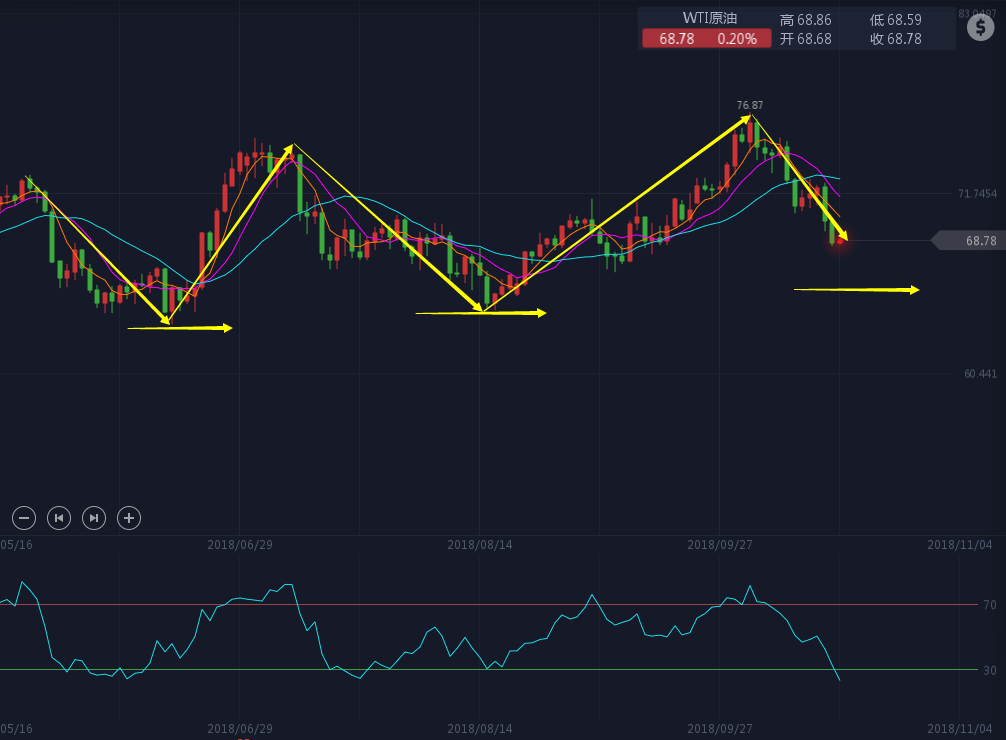
Task: Zoom in with the plus button
Action: [x=128, y=518]
